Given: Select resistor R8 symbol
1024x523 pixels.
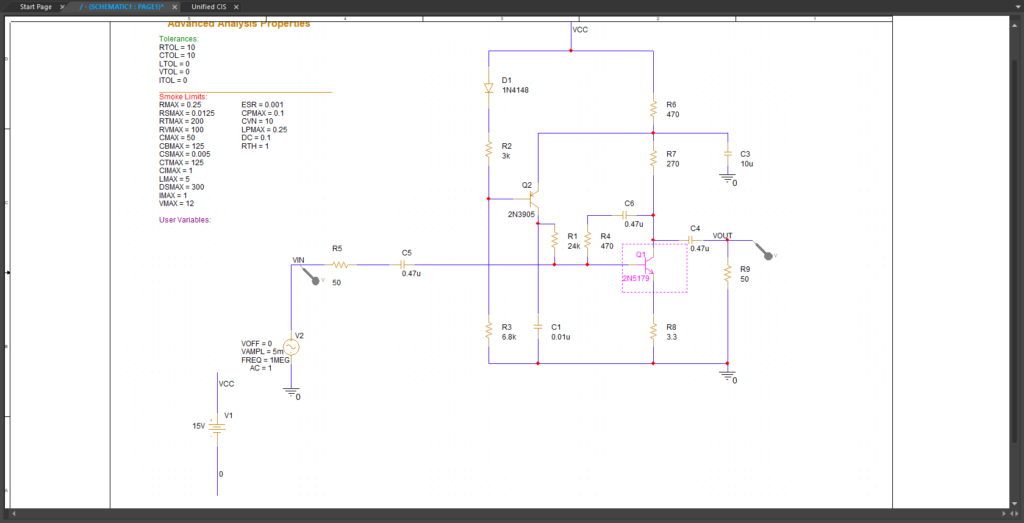Looking at the screenshot, I should coord(653,330).
